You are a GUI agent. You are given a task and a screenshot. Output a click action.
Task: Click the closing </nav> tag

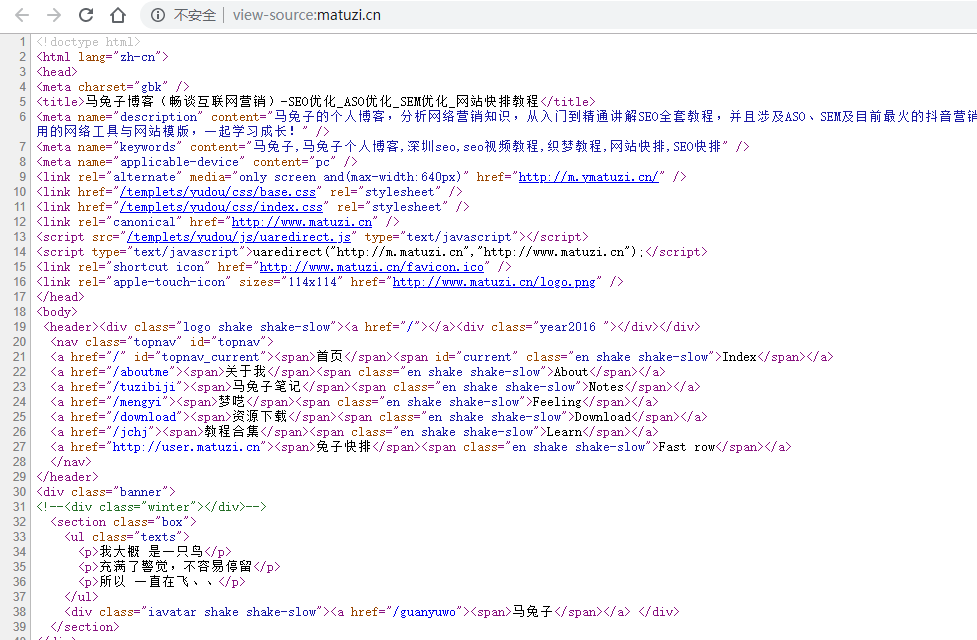71,462
